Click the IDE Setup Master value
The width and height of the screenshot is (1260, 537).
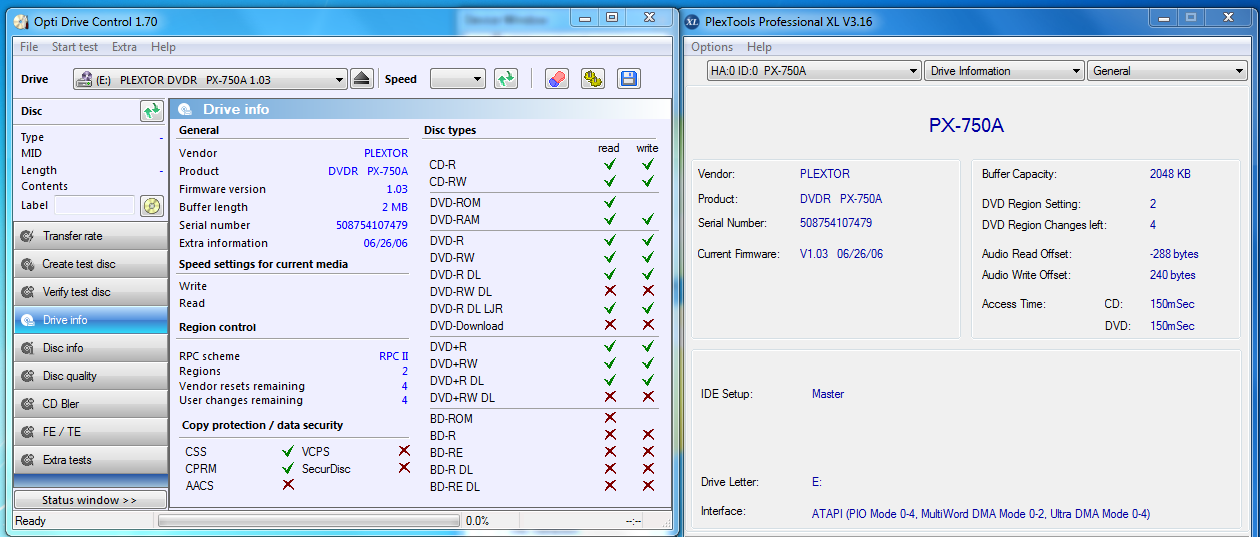[828, 394]
